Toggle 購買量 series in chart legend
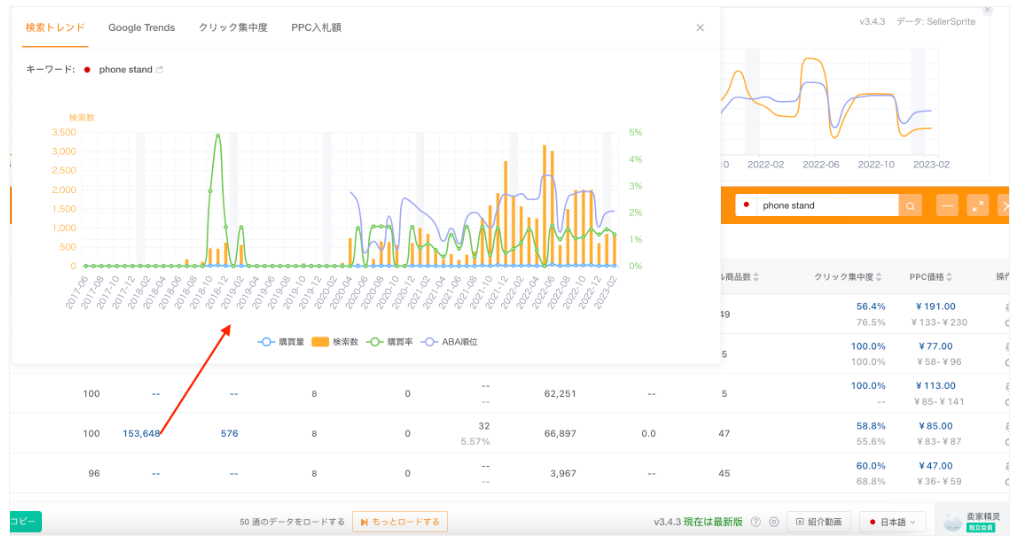 point(280,342)
